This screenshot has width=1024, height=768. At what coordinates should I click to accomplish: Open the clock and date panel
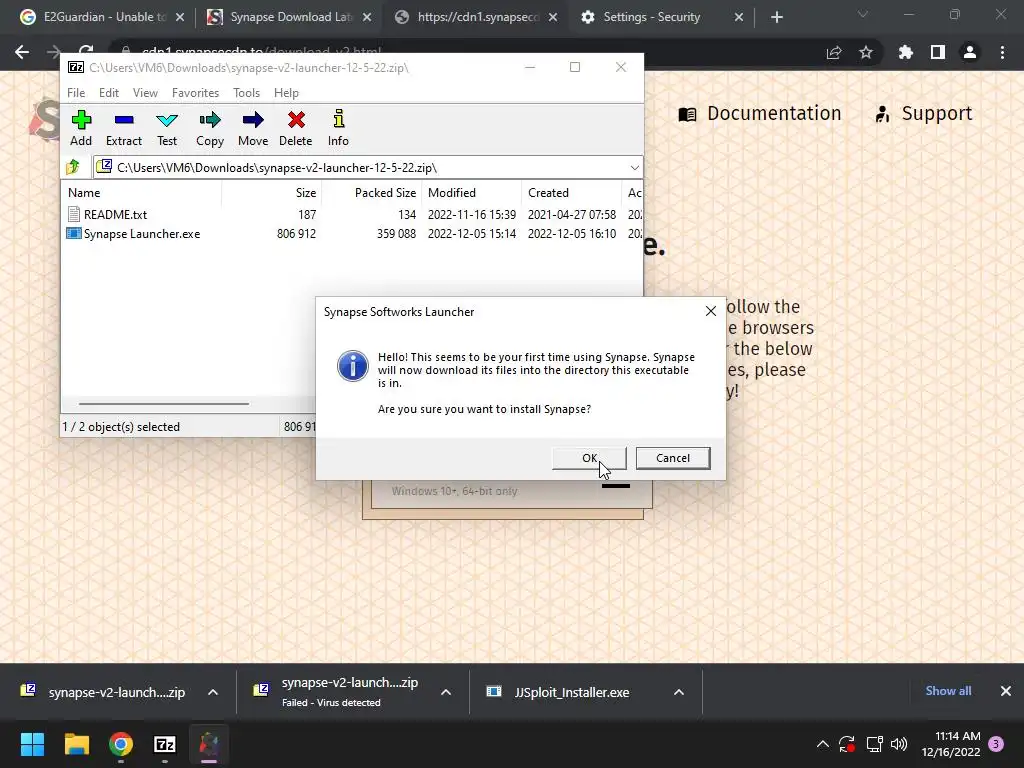point(951,744)
